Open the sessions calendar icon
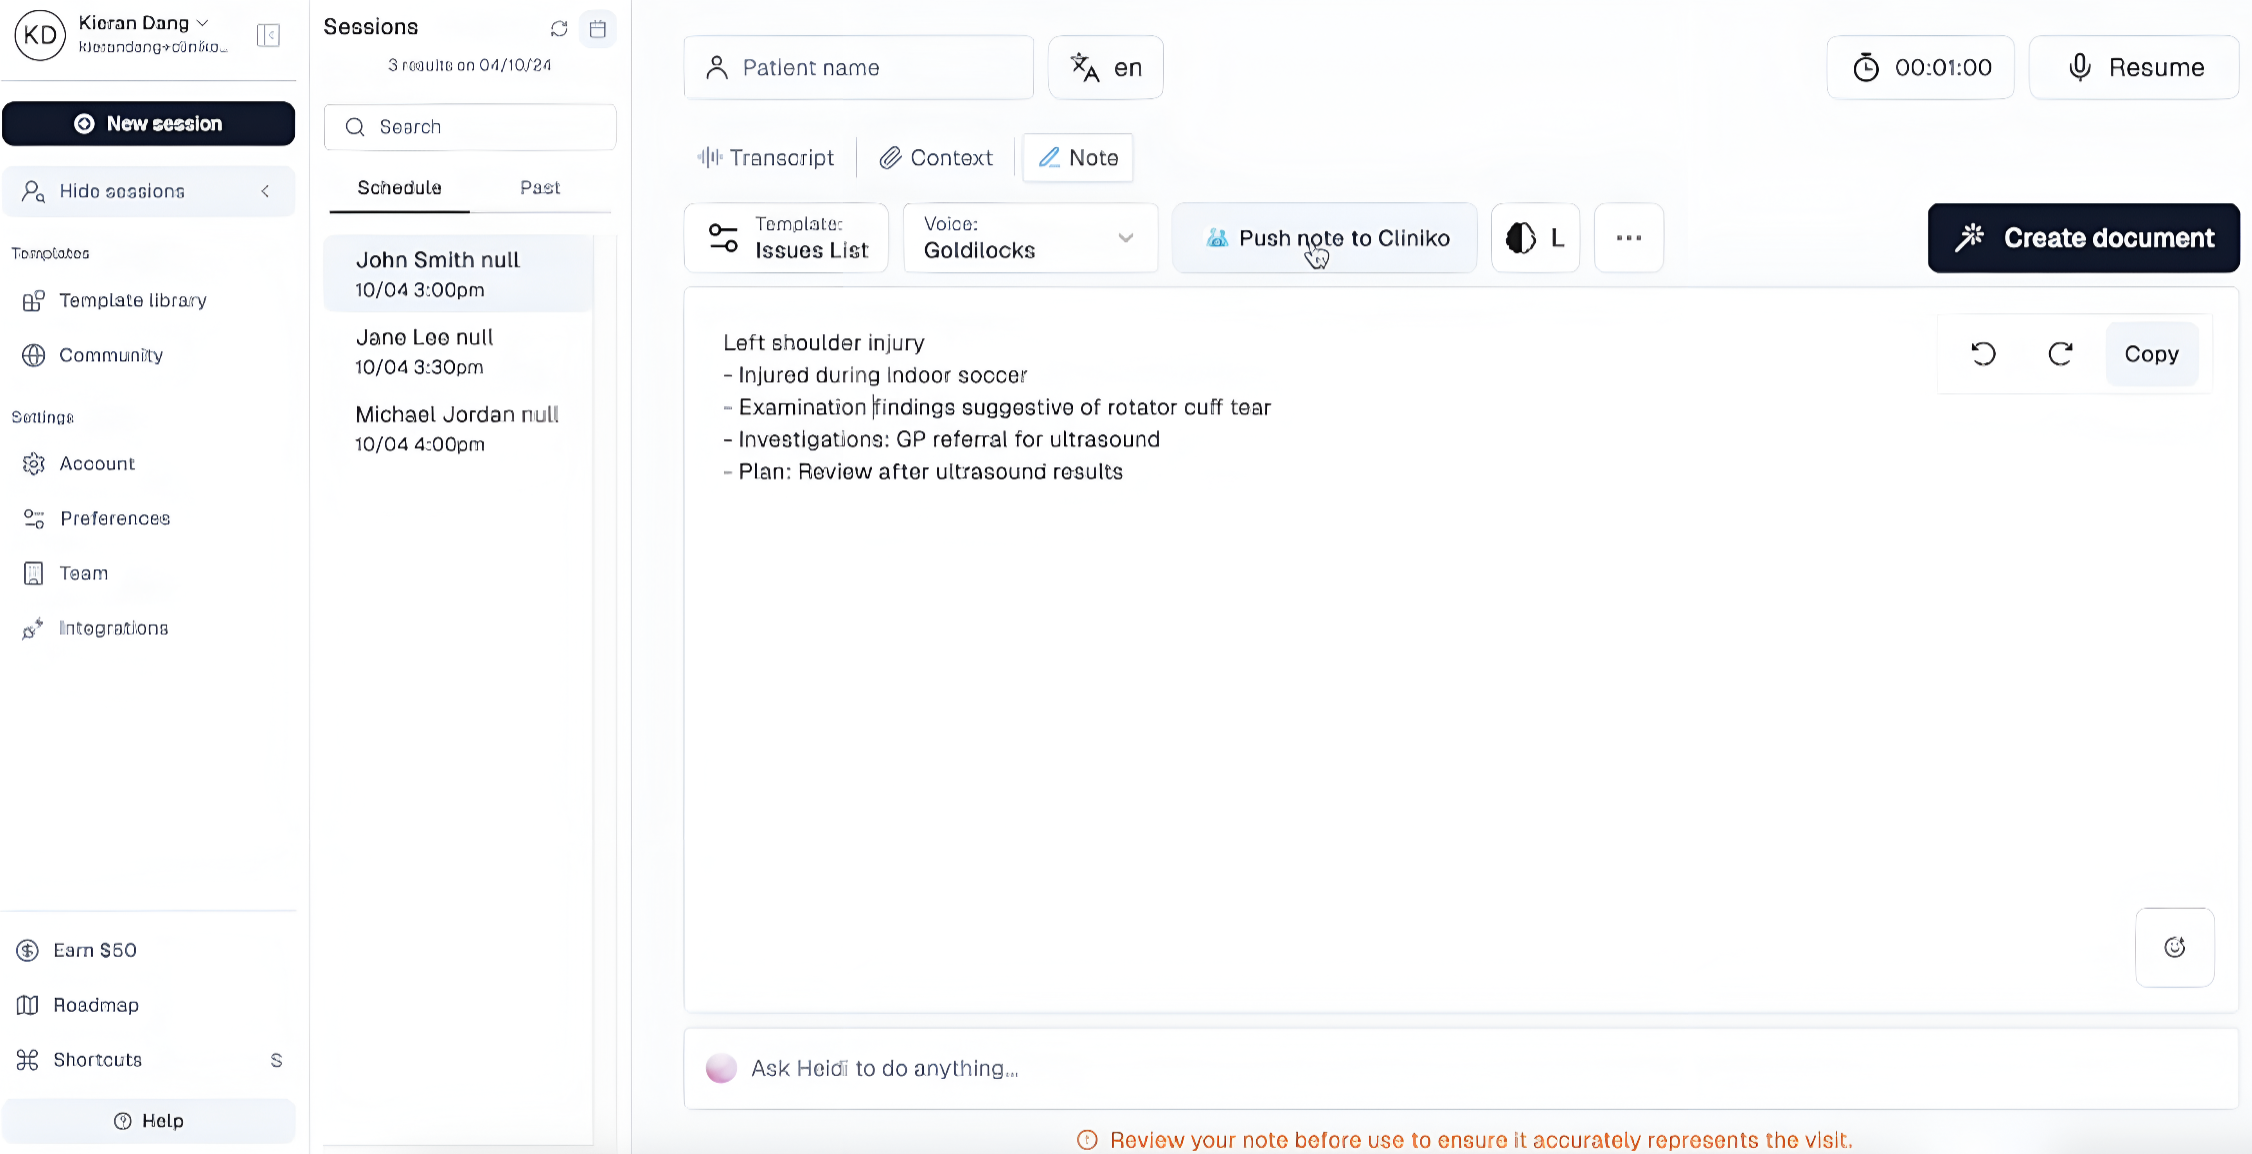The image size is (2252, 1154). 598,29
